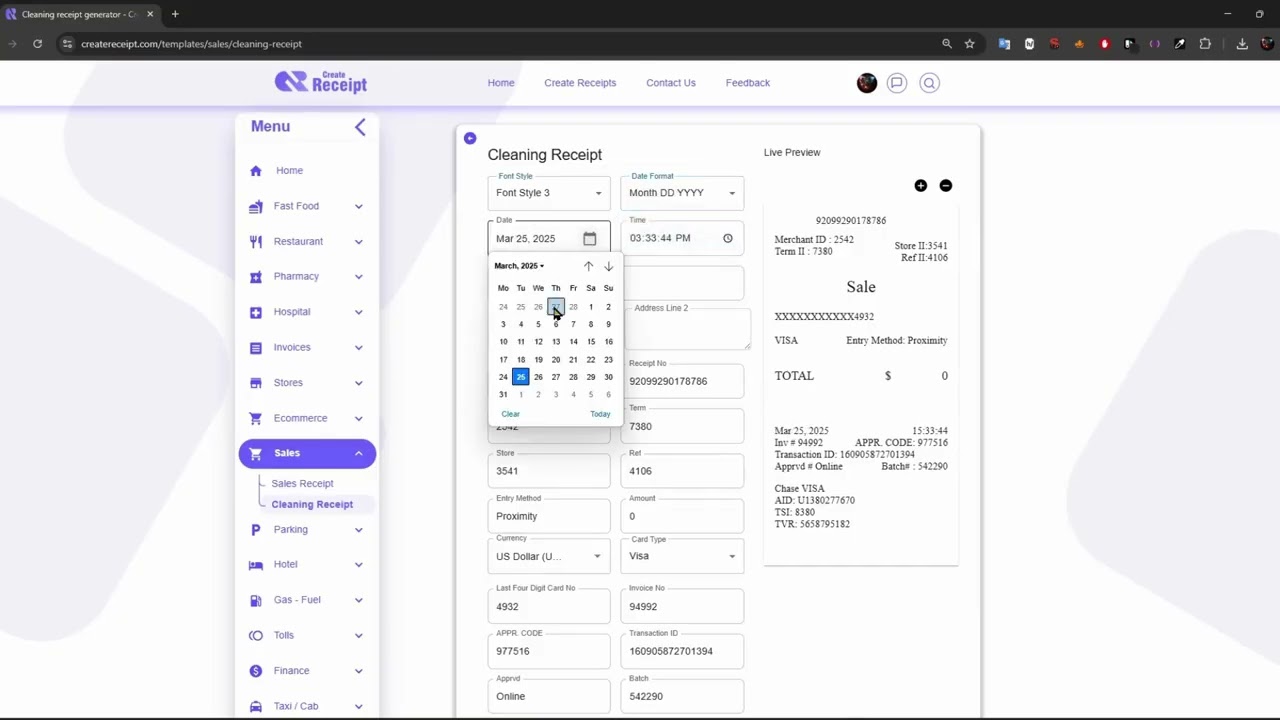The image size is (1280, 720).
Task: Go to next month with down arrow
Action: (608, 266)
